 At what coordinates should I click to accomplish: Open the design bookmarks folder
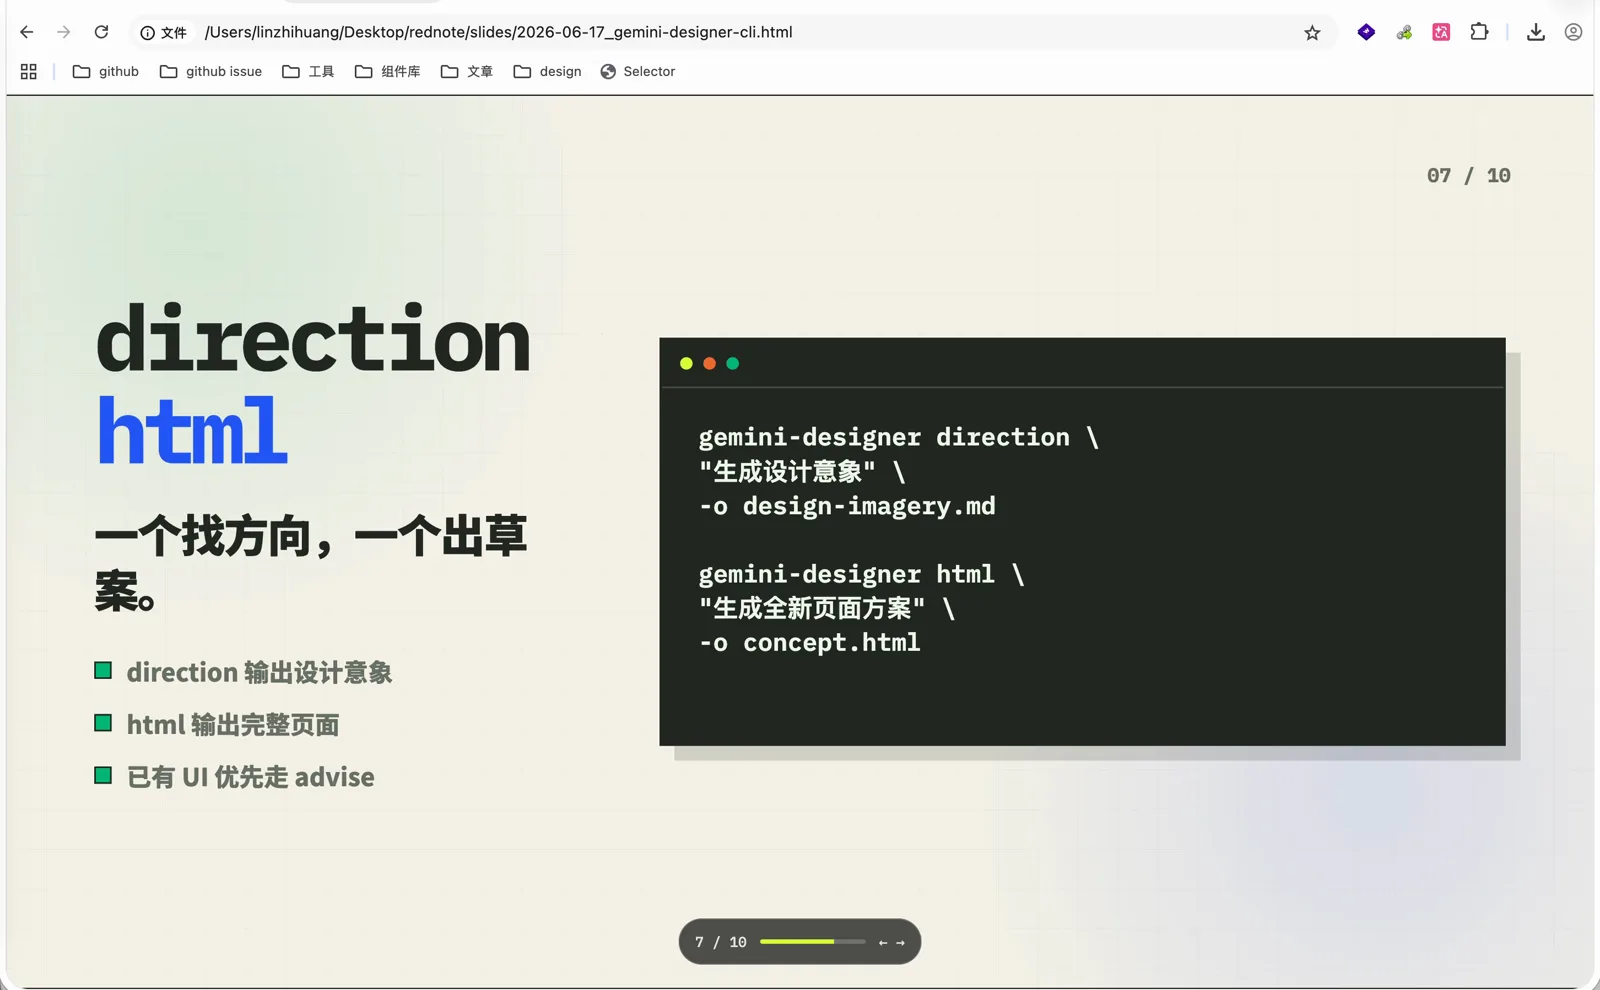tap(547, 71)
